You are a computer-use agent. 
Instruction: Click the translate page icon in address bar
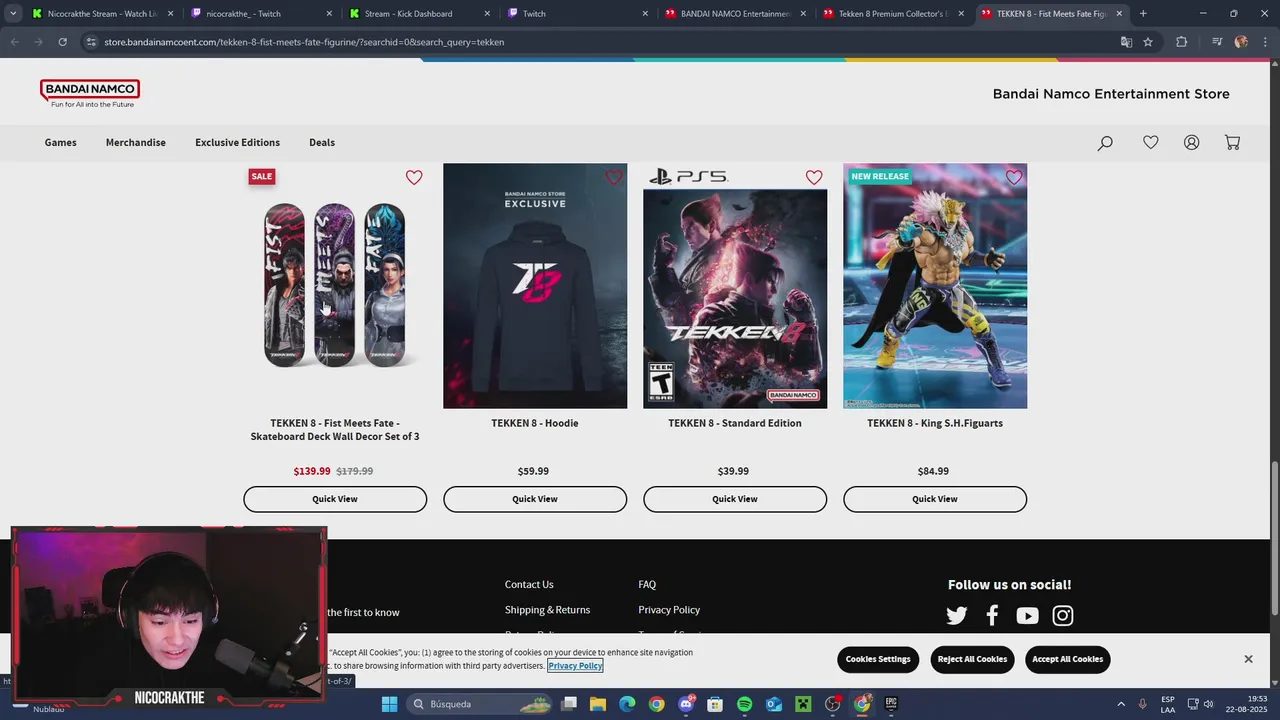tap(1126, 42)
